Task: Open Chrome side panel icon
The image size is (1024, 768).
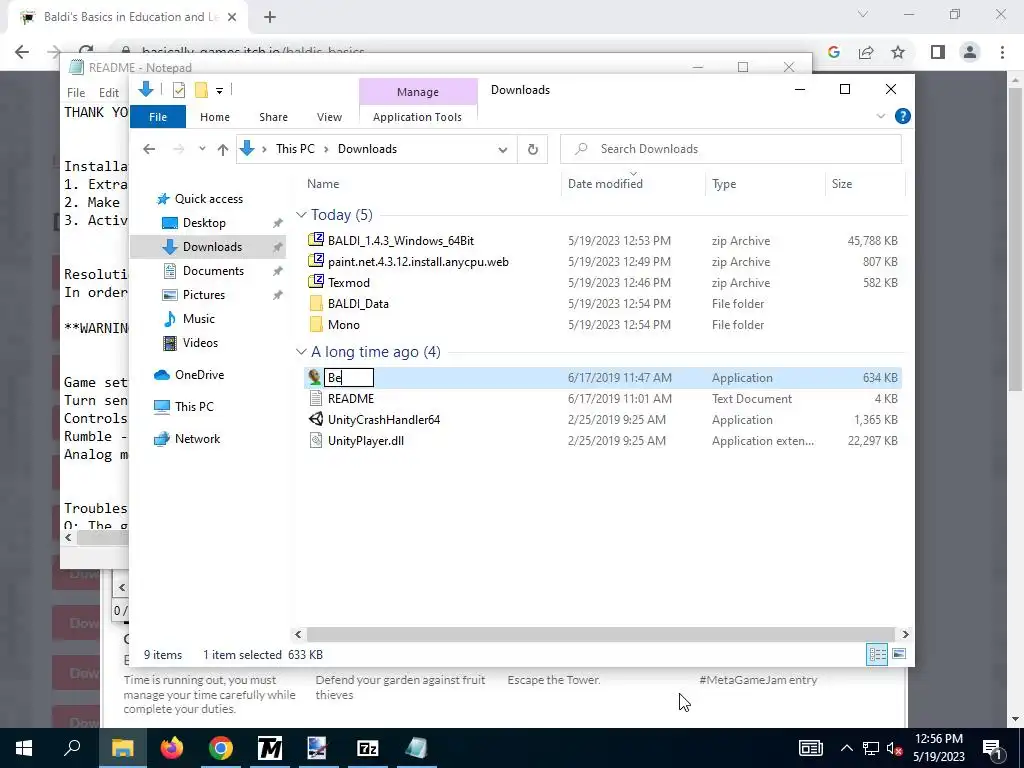Action: tap(938, 52)
